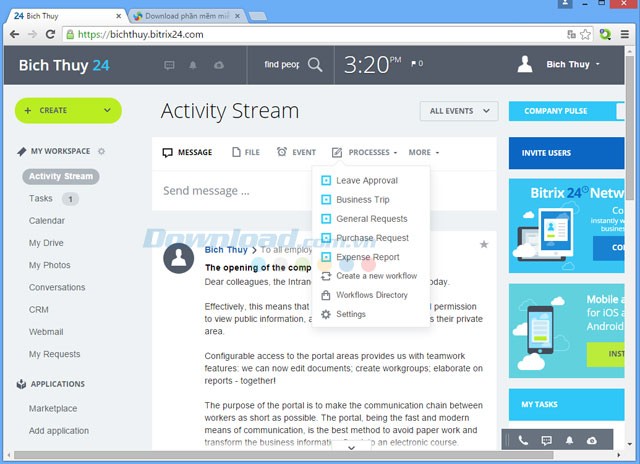Expand the Create button dropdown arrow
Screen dimensions: 640x464
pyautogui.click(x=107, y=110)
